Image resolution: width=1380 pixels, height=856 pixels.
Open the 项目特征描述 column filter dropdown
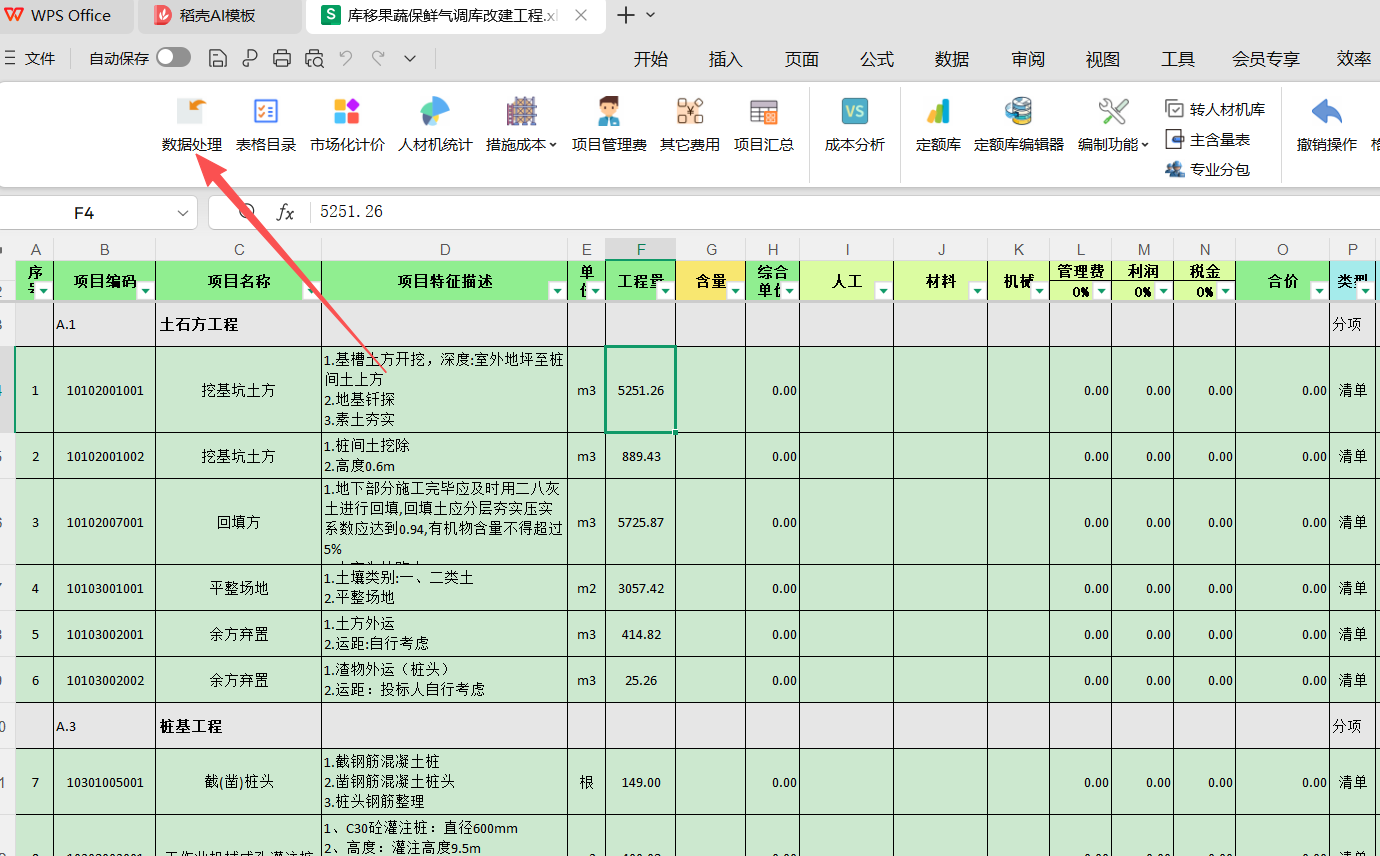tap(558, 290)
